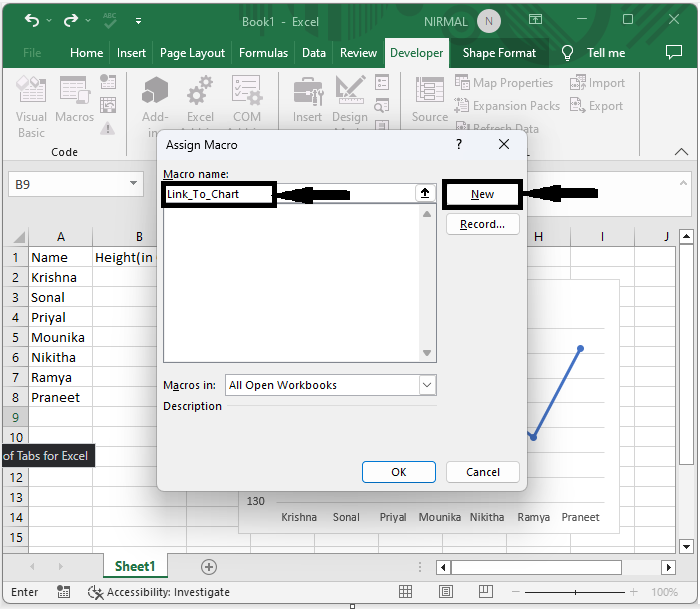700x609 pixels.
Task: Click the Tell me lightbulb search
Action: point(567,53)
